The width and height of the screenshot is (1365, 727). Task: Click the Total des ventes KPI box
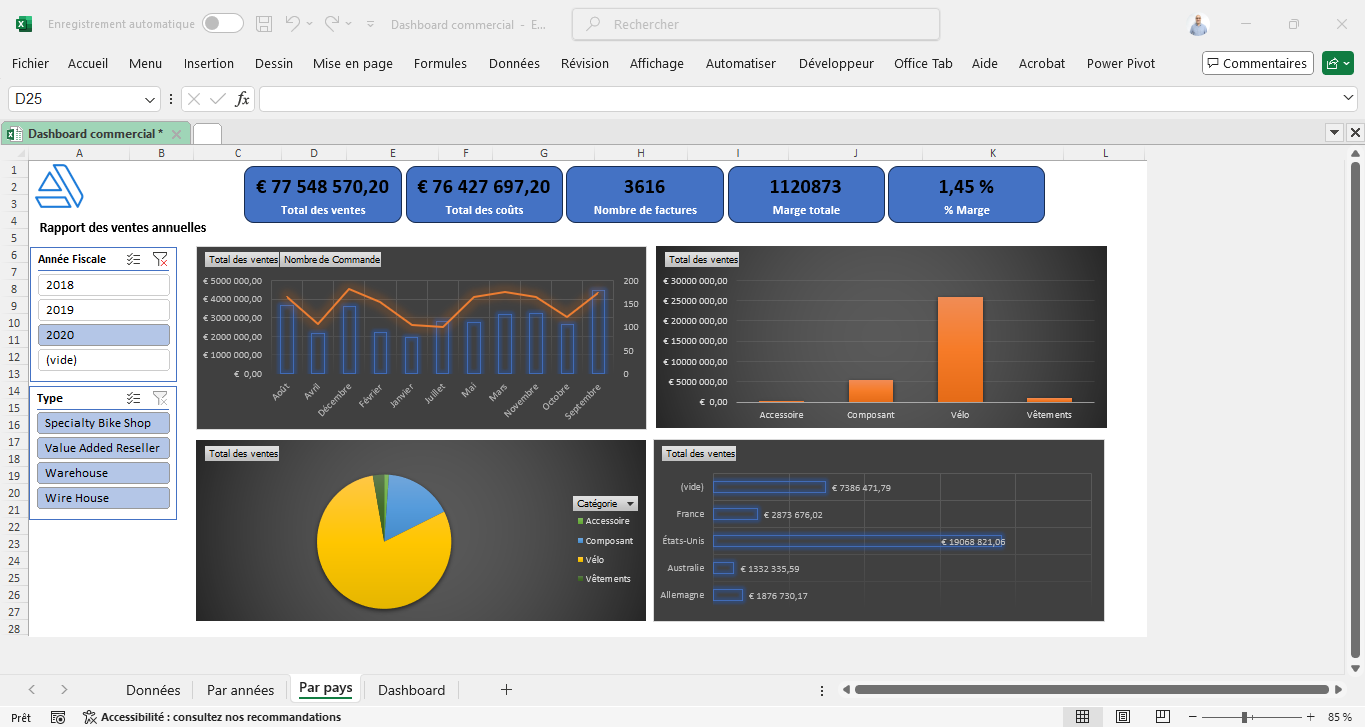(322, 194)
